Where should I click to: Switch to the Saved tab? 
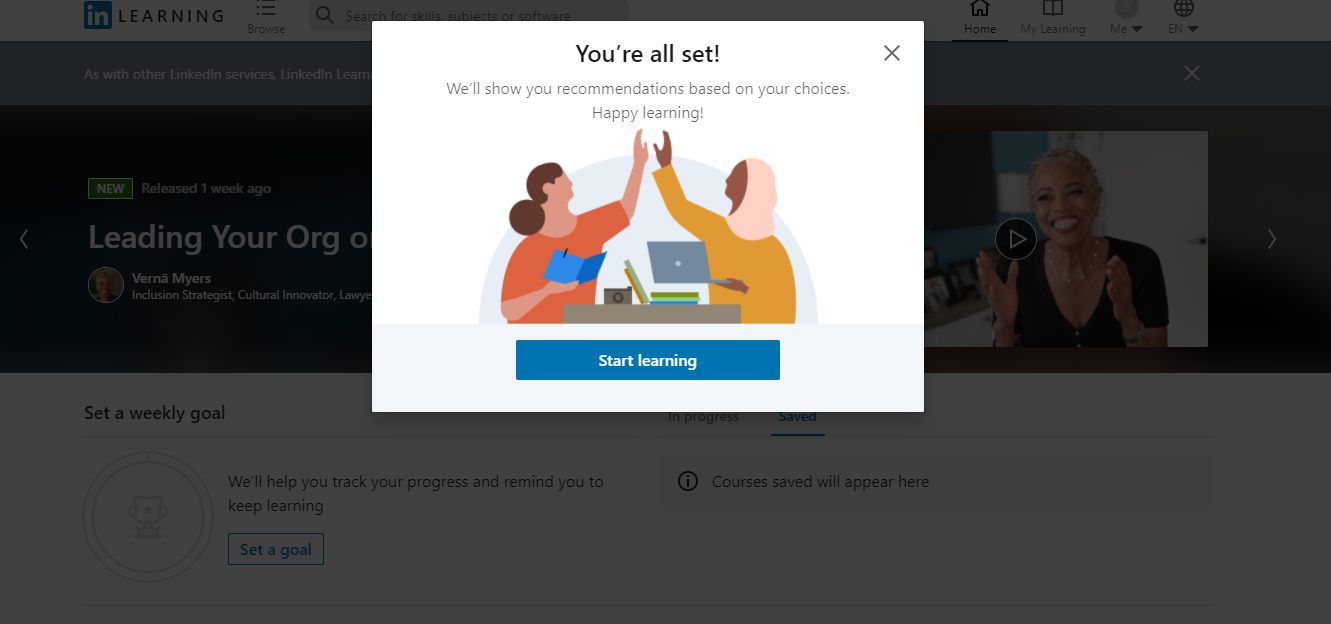(x=798, y=416)
